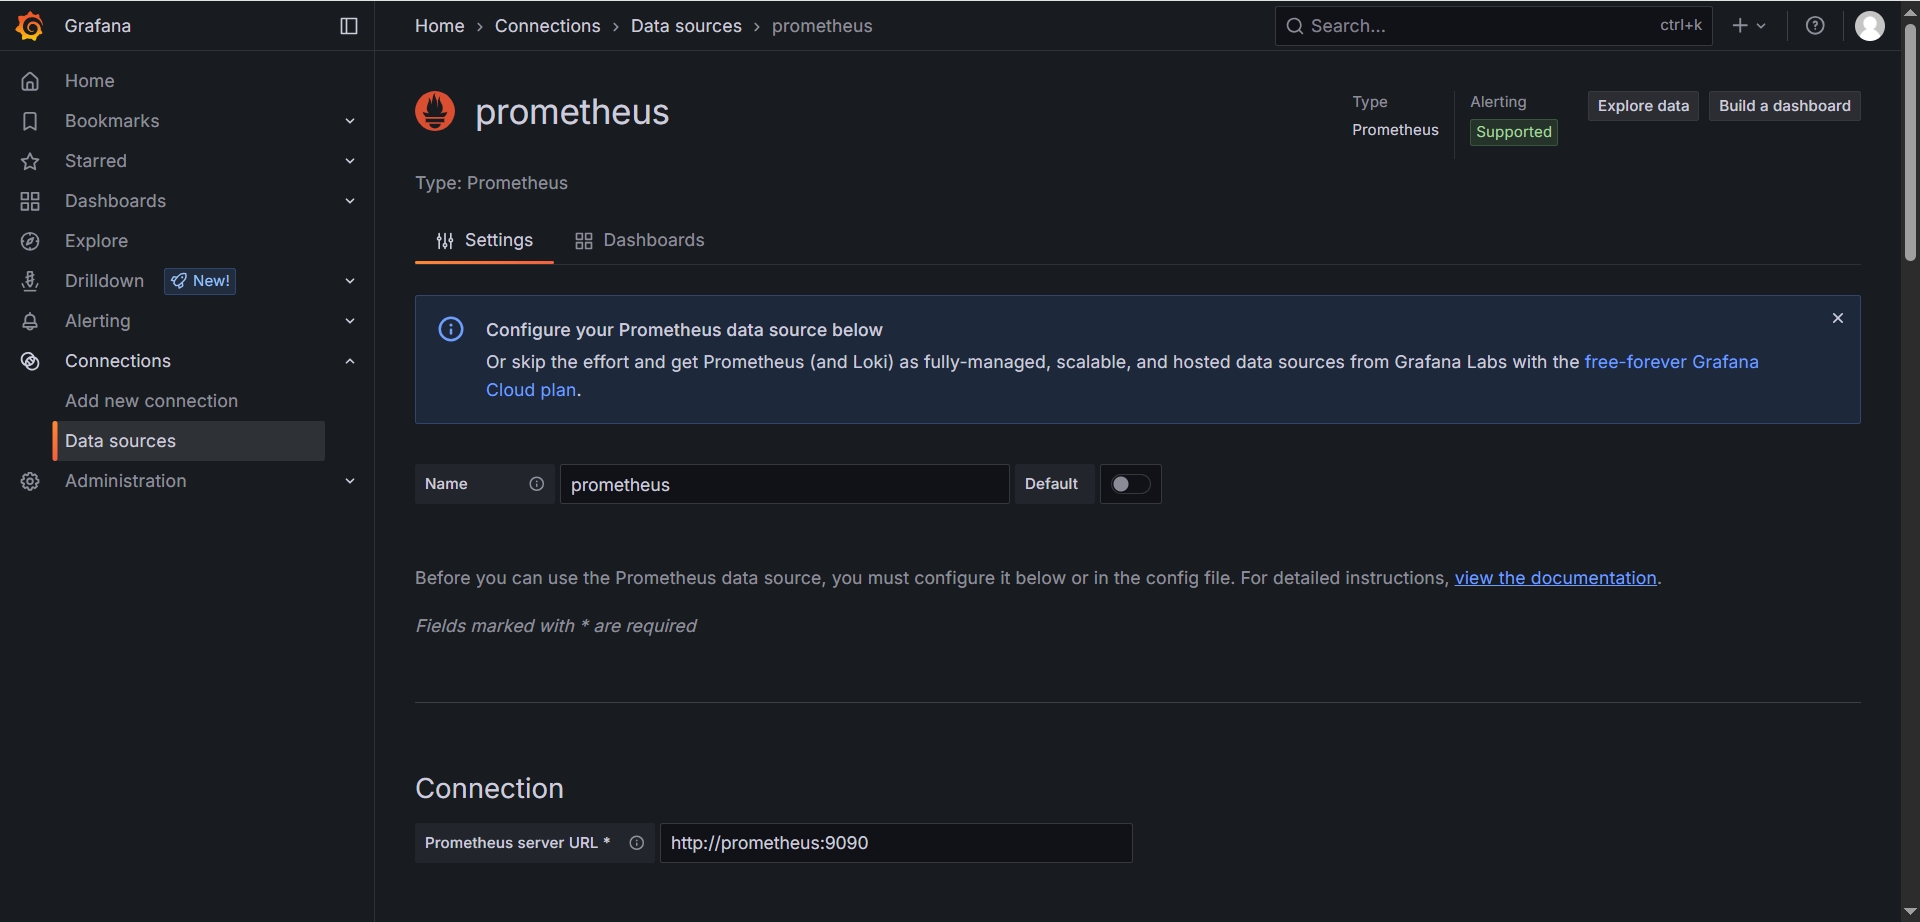1920x922 pixels.
Task: Open the help question mark icon
Action: pos(1815,26)
